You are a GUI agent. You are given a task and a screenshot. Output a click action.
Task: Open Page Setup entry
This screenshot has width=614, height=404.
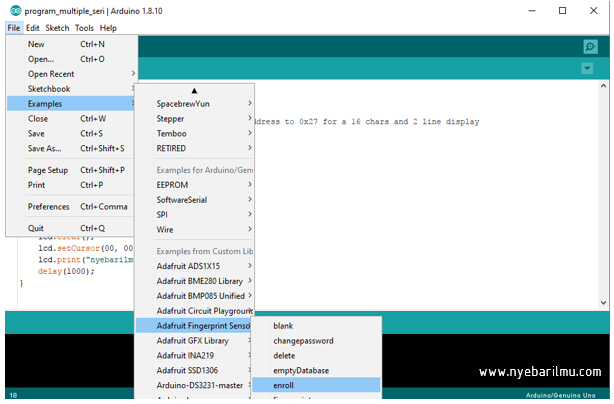(x=70, y=170)
